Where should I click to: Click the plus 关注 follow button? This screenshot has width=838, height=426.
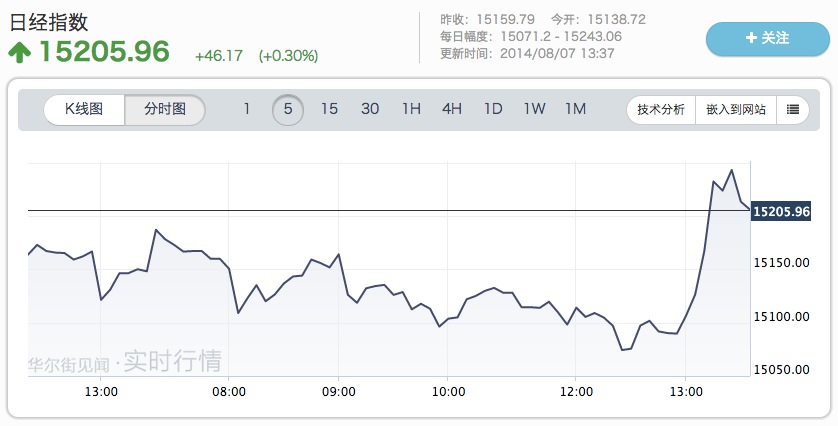click(767, 38)
